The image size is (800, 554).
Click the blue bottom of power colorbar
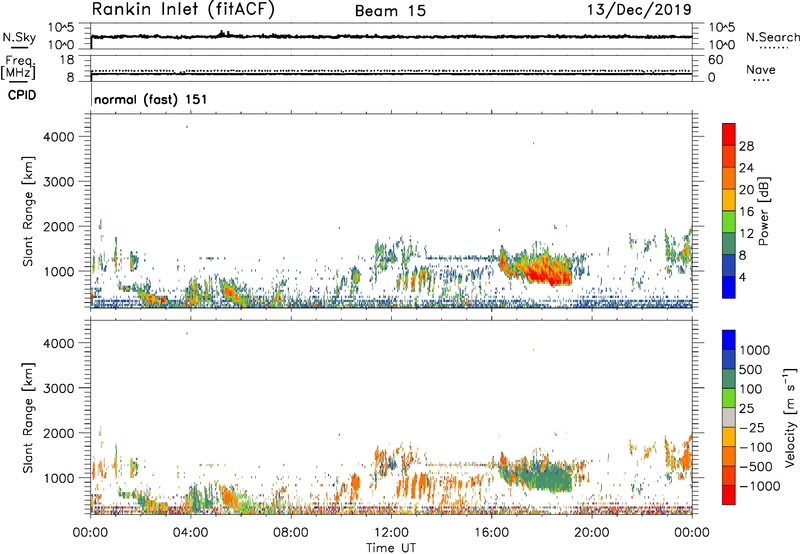click(729, 287)
